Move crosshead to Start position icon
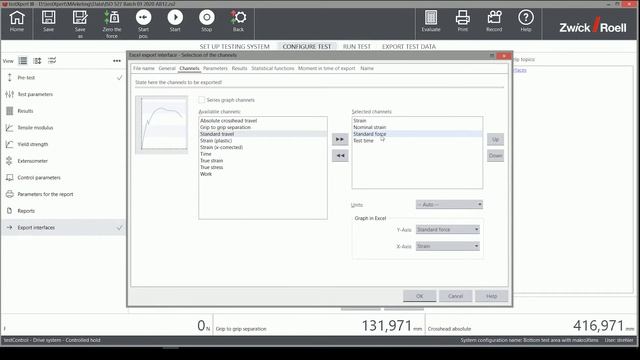The image size is (640, 360). 143,24
